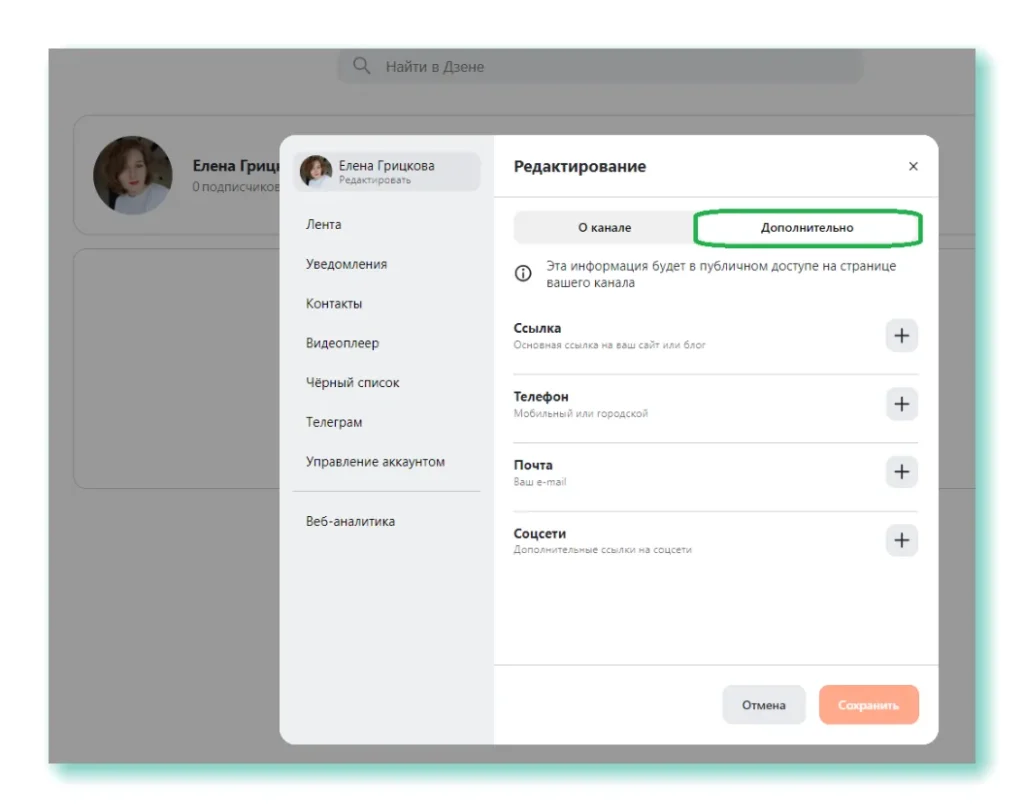Screen dimensions: 1024x812
Task: Switch to the О канале tab
Action: tap(604, 228)
